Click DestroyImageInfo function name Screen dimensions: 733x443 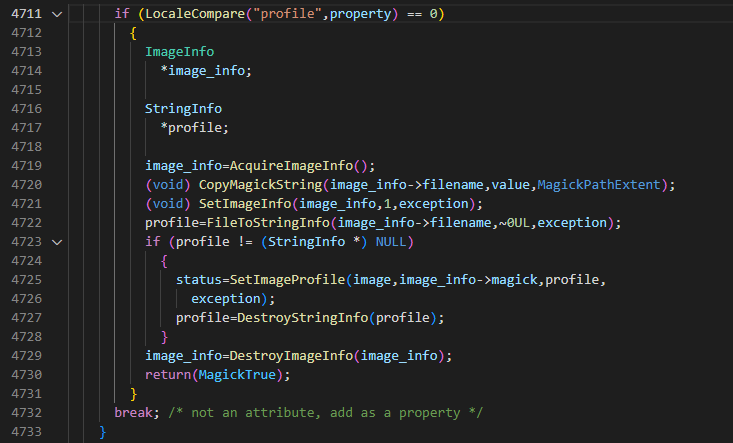[291, 356]
